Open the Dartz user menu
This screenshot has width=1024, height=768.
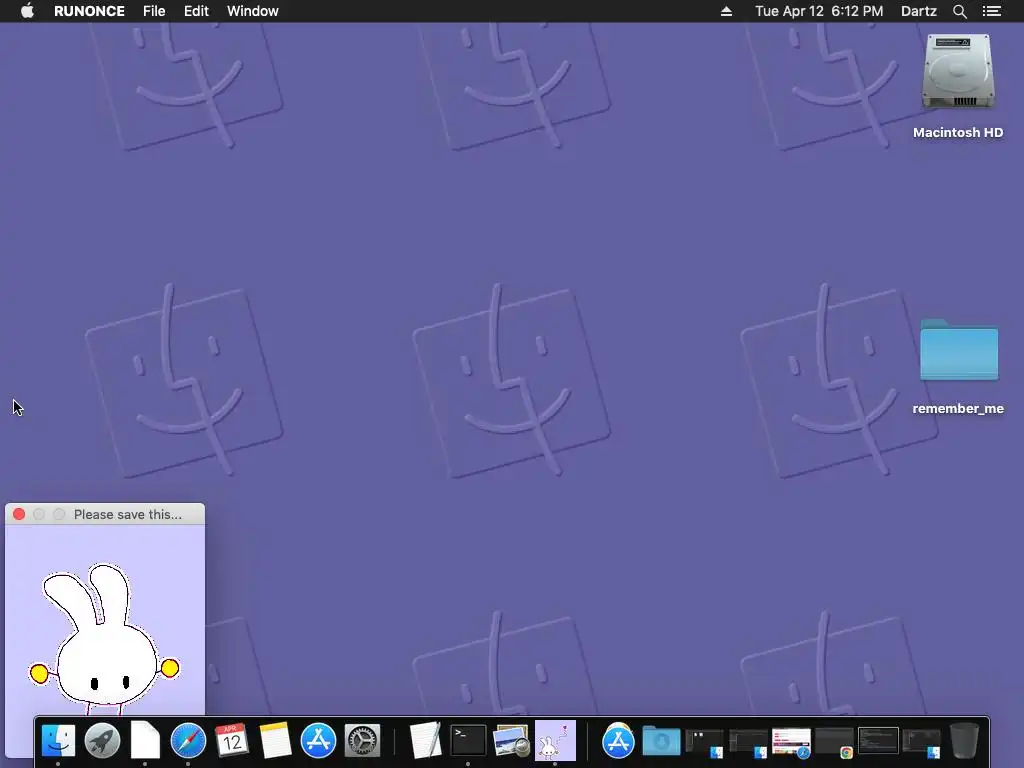(919, 11)
